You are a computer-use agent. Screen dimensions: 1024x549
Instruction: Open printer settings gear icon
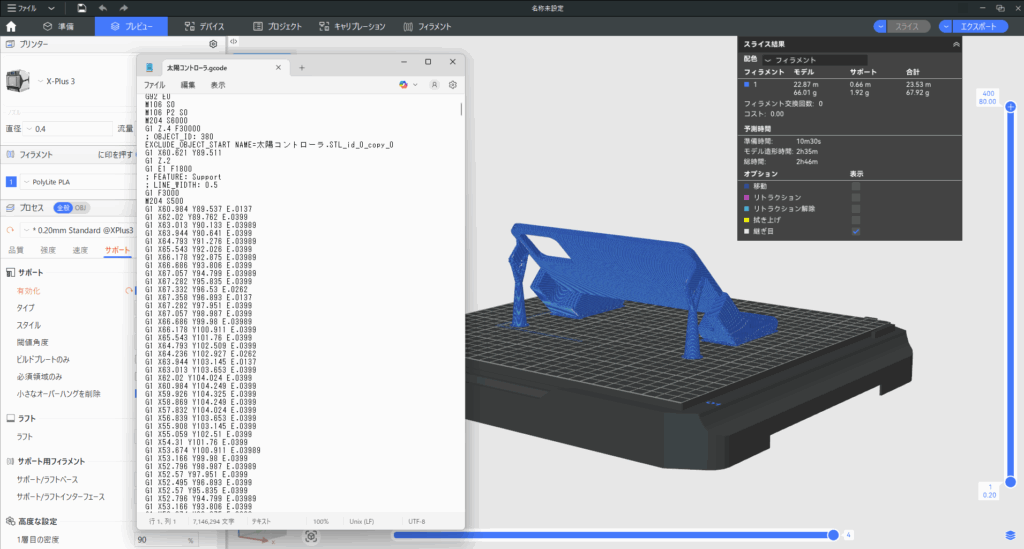[x=213, y=44]
